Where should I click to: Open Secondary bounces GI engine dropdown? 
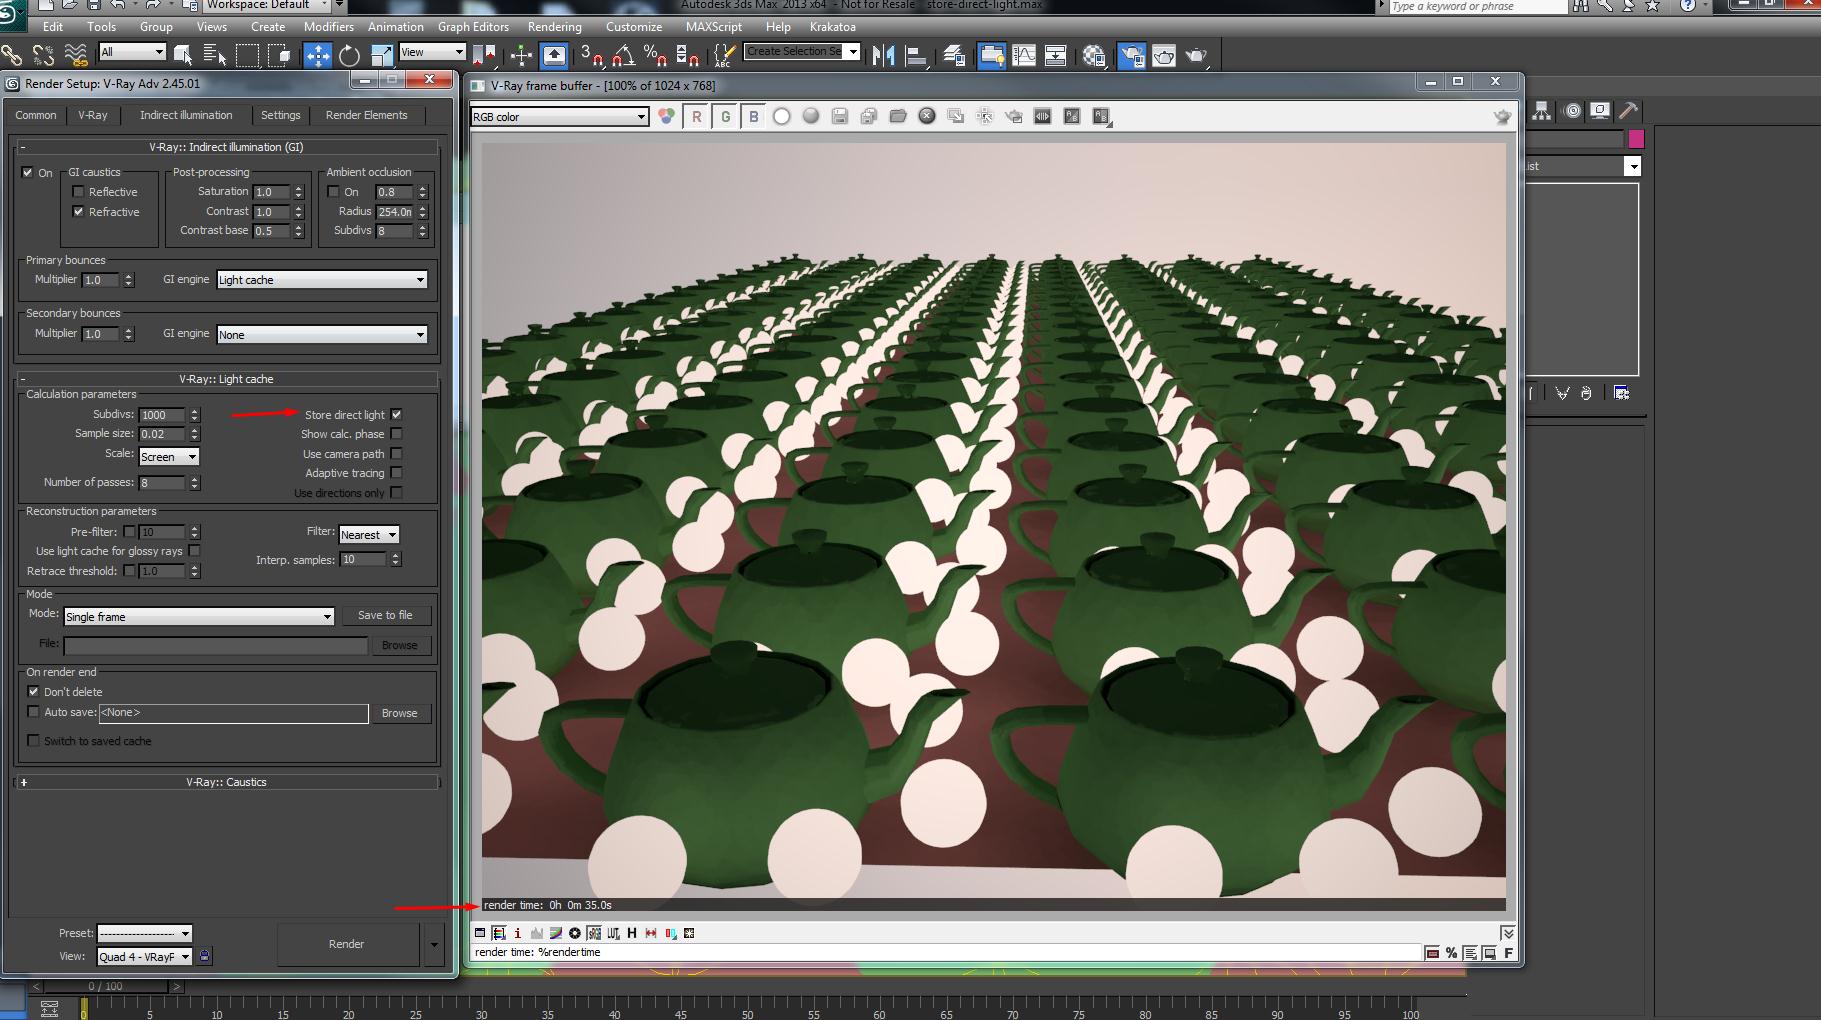pos(322,334)
